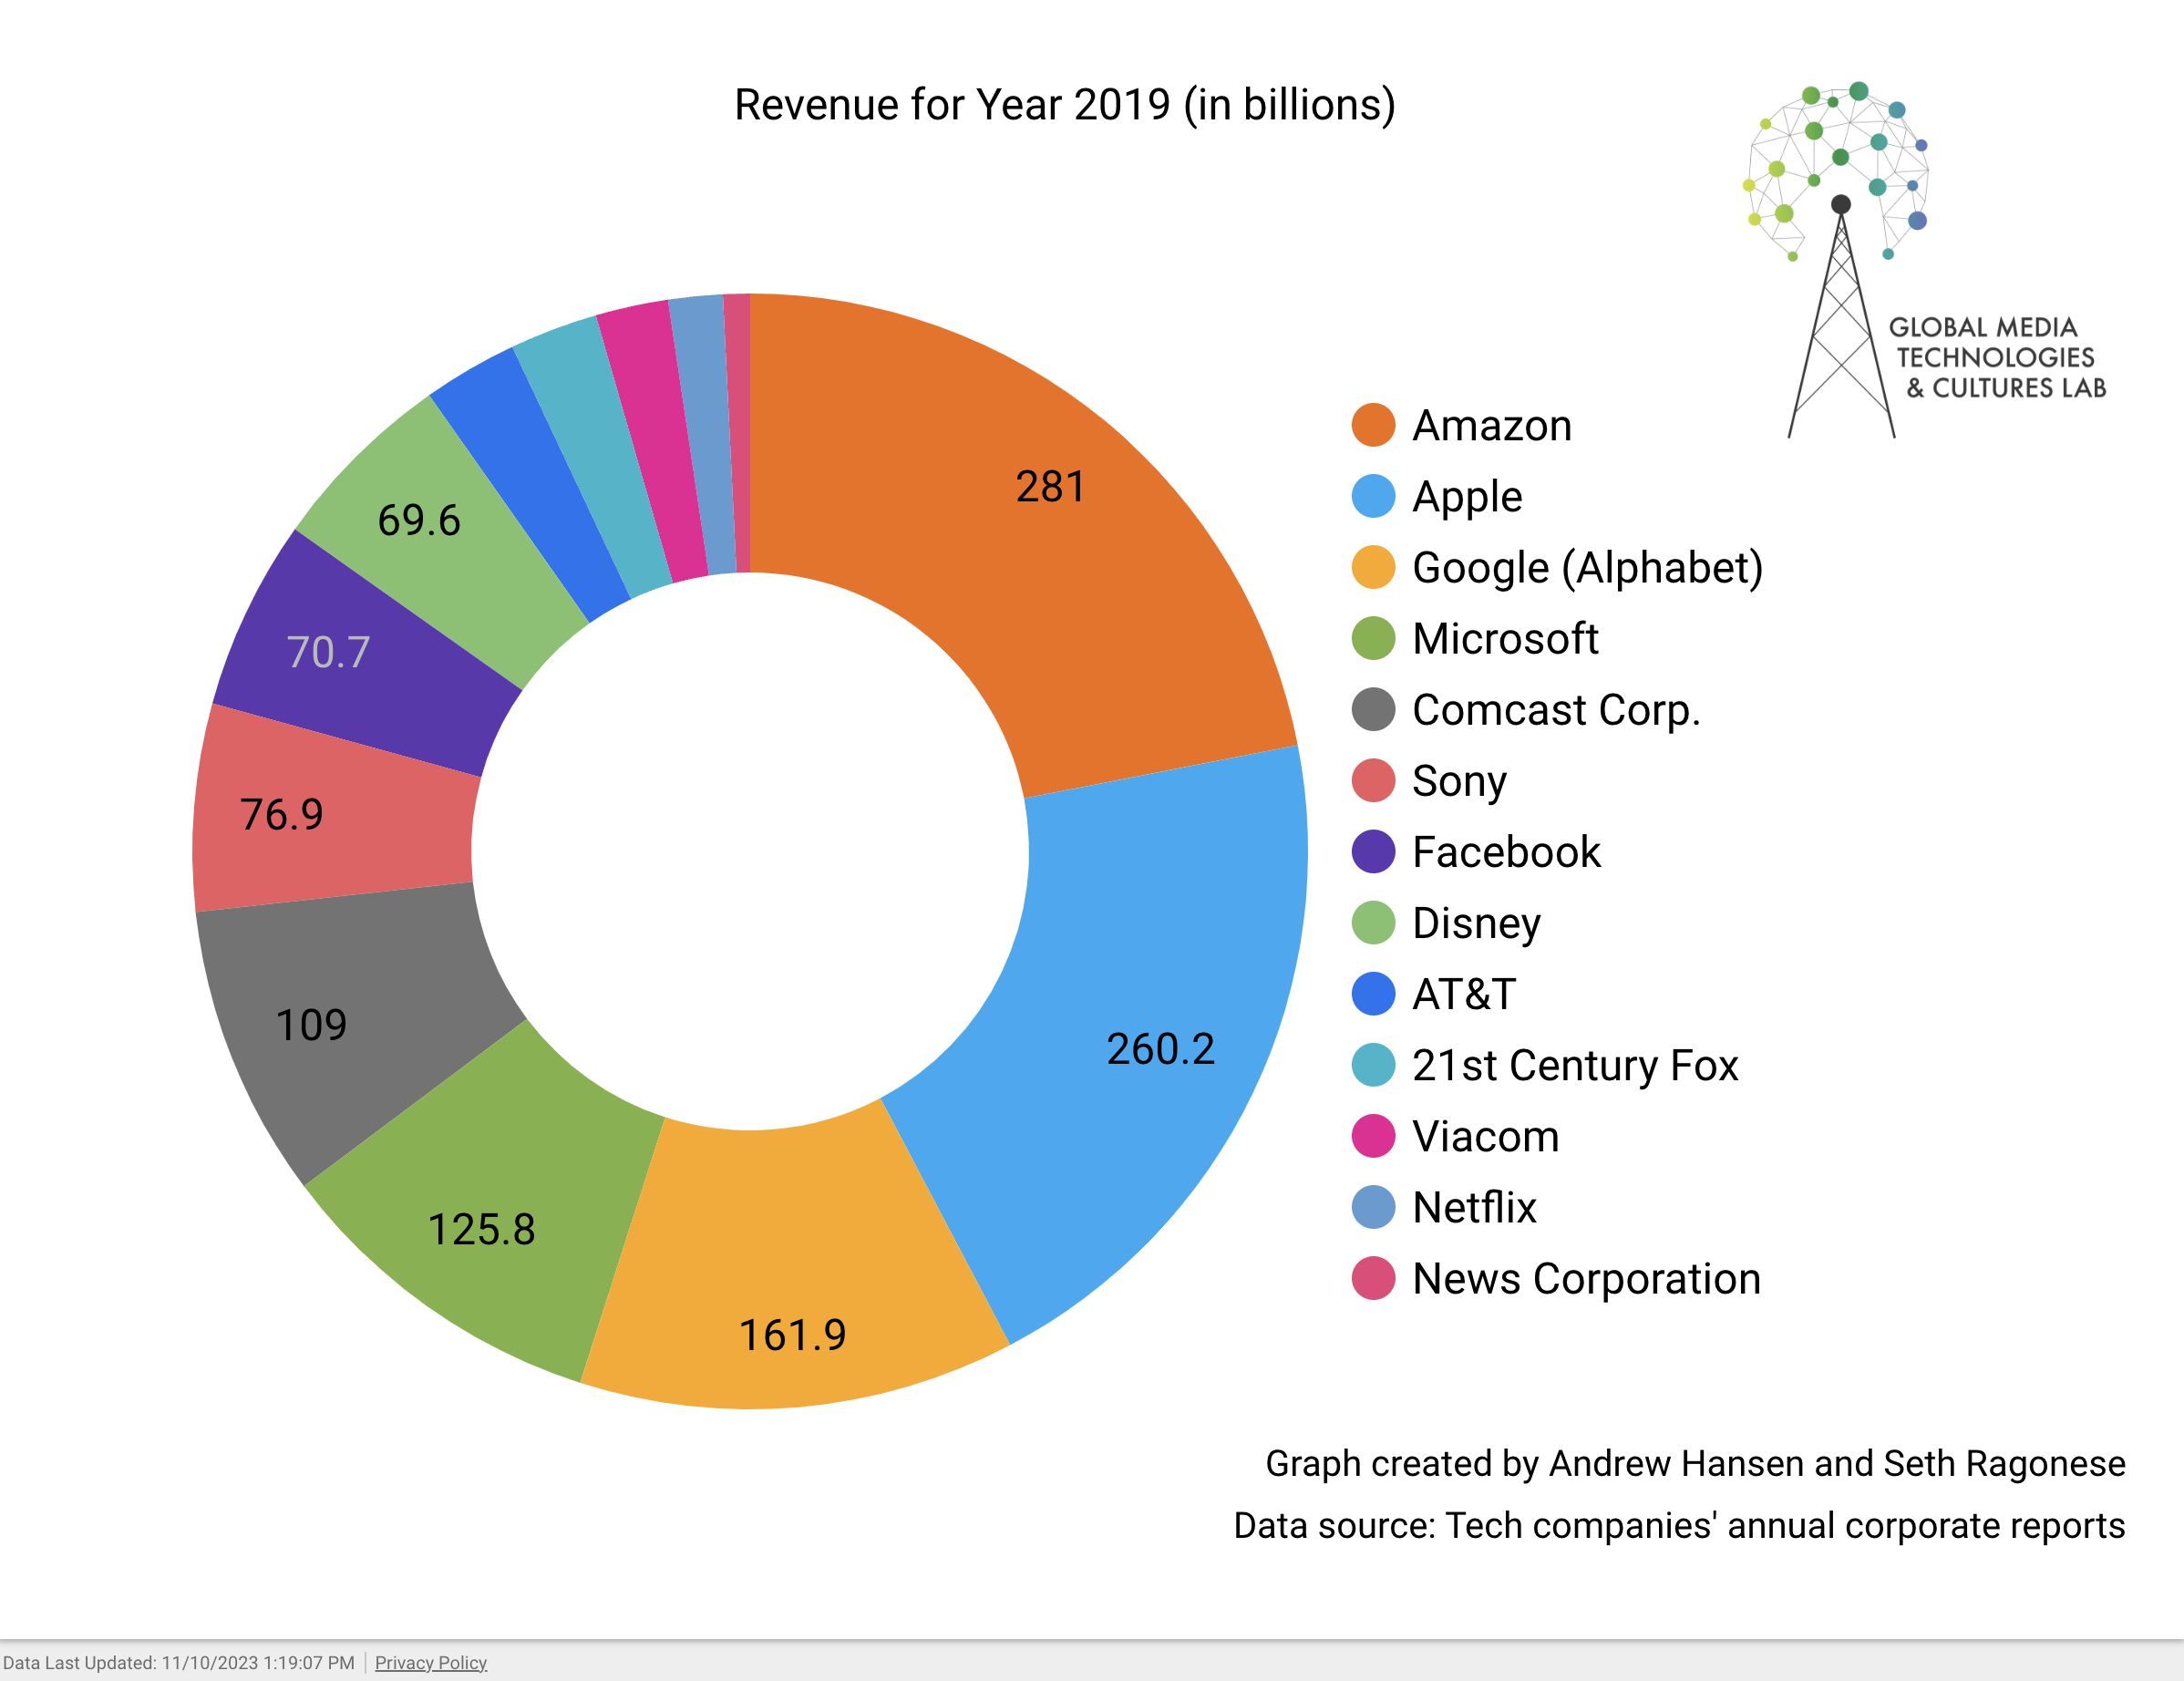
Task: Click the Amazon legend color dot
Action: 1373,425
